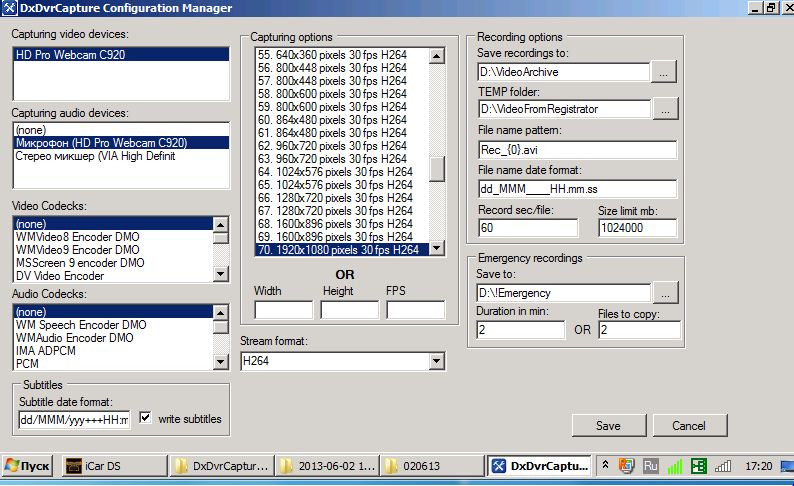Select HD Pro Webcam C920 video device

pyautogui.click(x=121, y=55)
